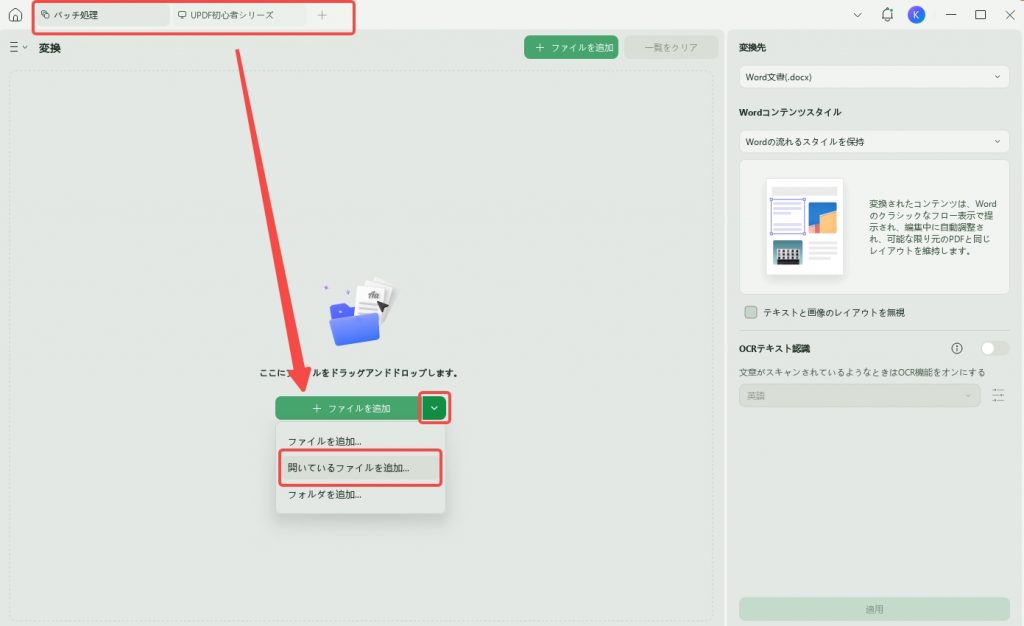Choose フォルダを追加... menu entry

tap(360, 494)
